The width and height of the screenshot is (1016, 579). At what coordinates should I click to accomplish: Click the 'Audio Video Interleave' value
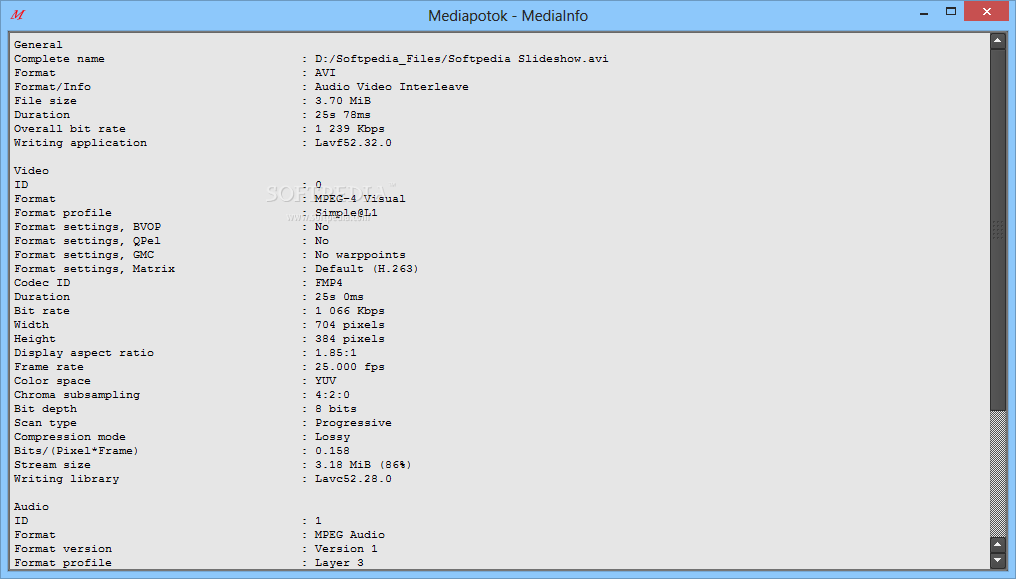tap(391, 87)
